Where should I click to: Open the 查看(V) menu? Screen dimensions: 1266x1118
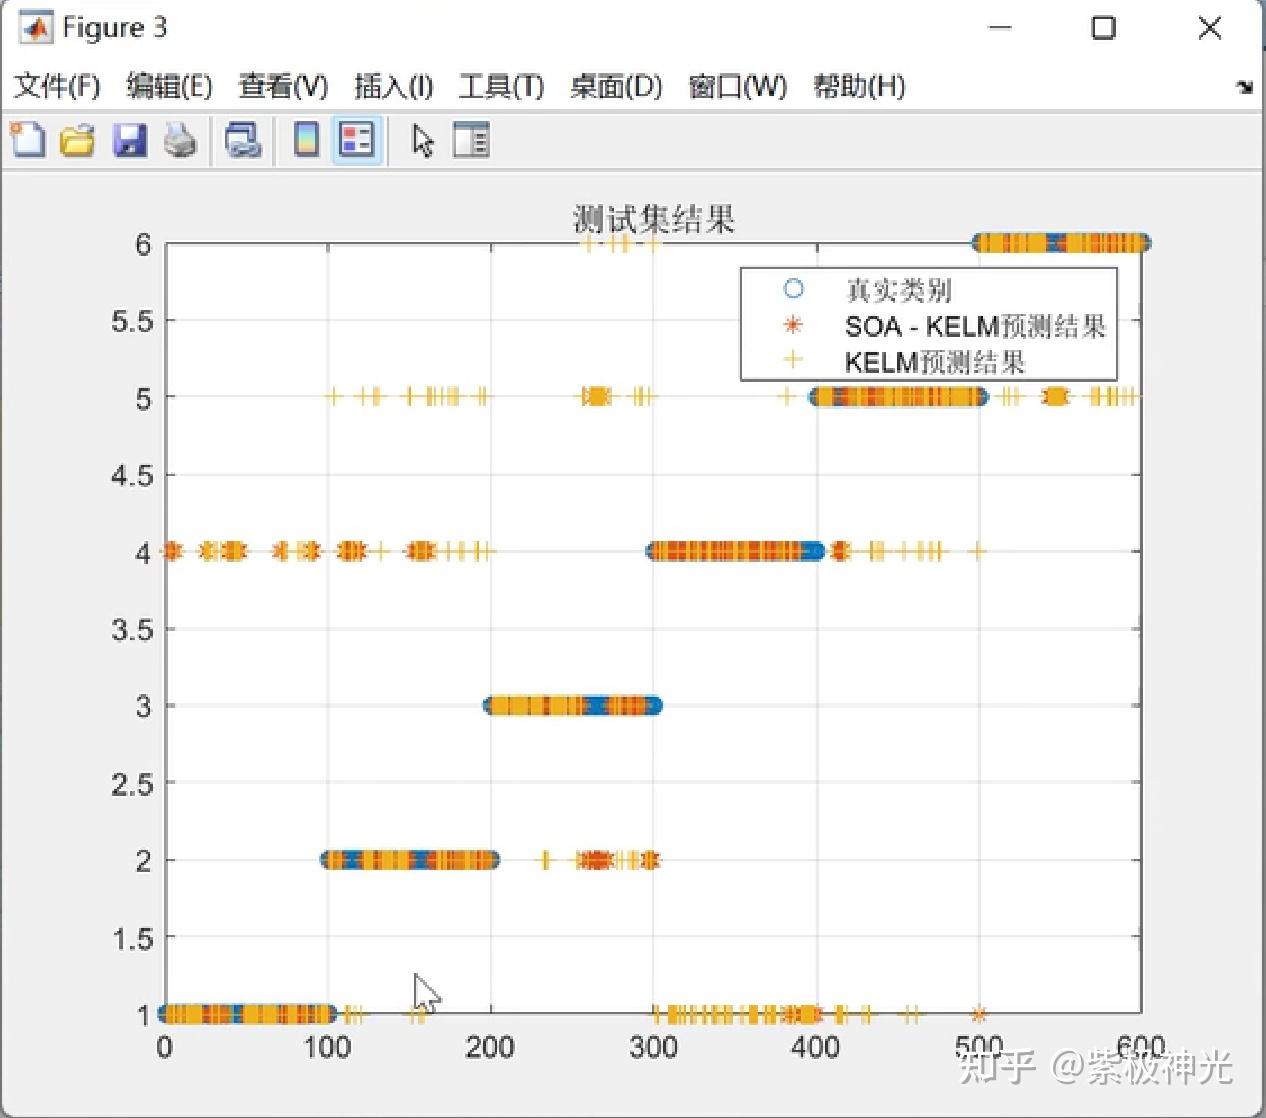click(282, 87)
